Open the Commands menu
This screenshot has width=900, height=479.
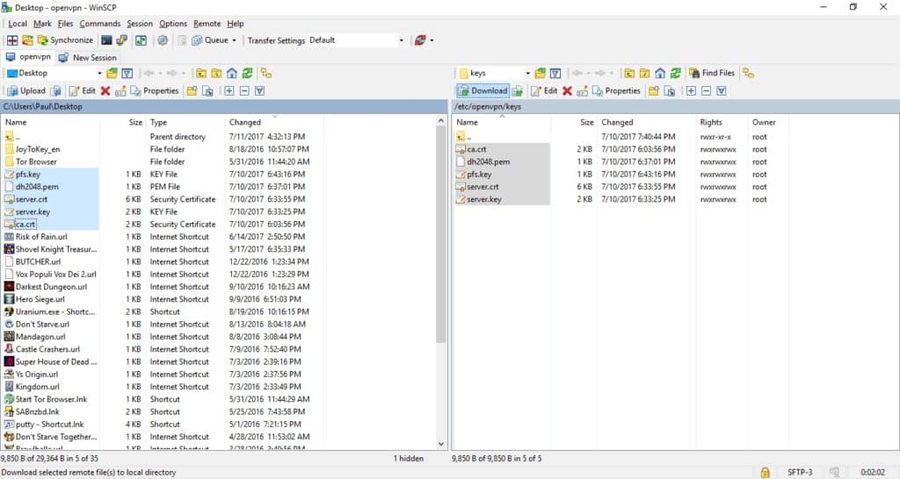tap(100, 23)
